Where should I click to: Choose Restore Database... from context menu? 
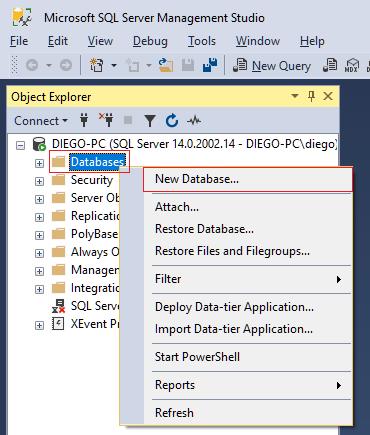coord(248,229)
